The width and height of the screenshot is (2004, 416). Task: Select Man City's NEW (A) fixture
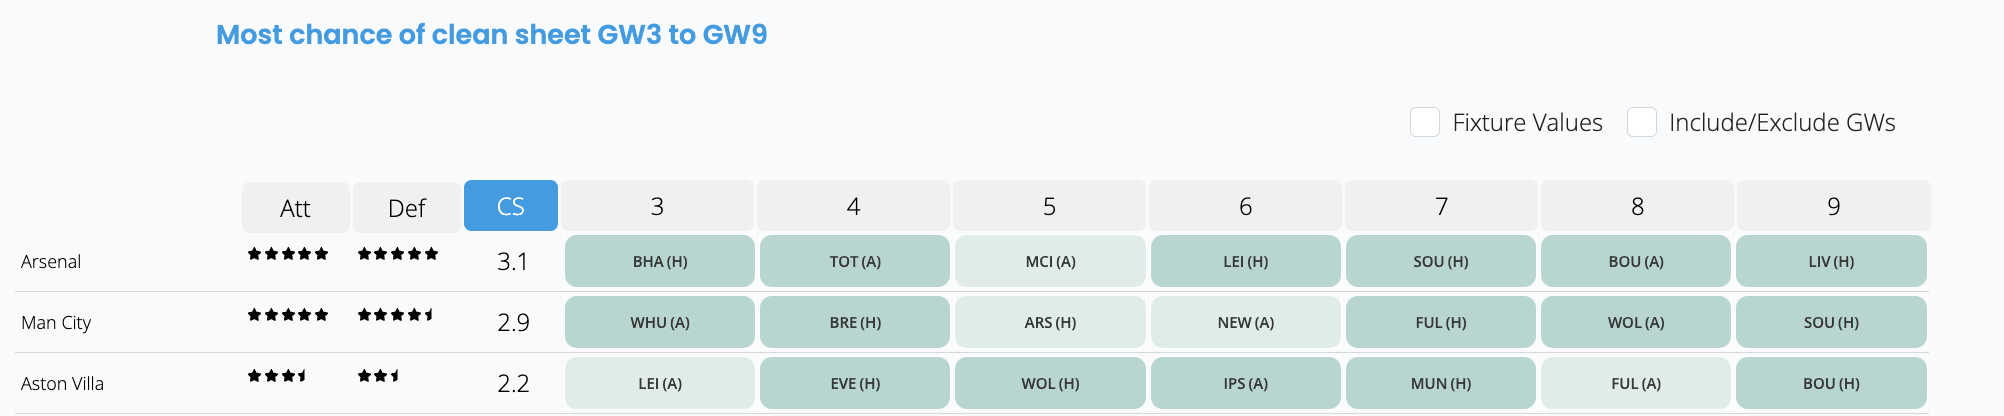pos(1246,322)
